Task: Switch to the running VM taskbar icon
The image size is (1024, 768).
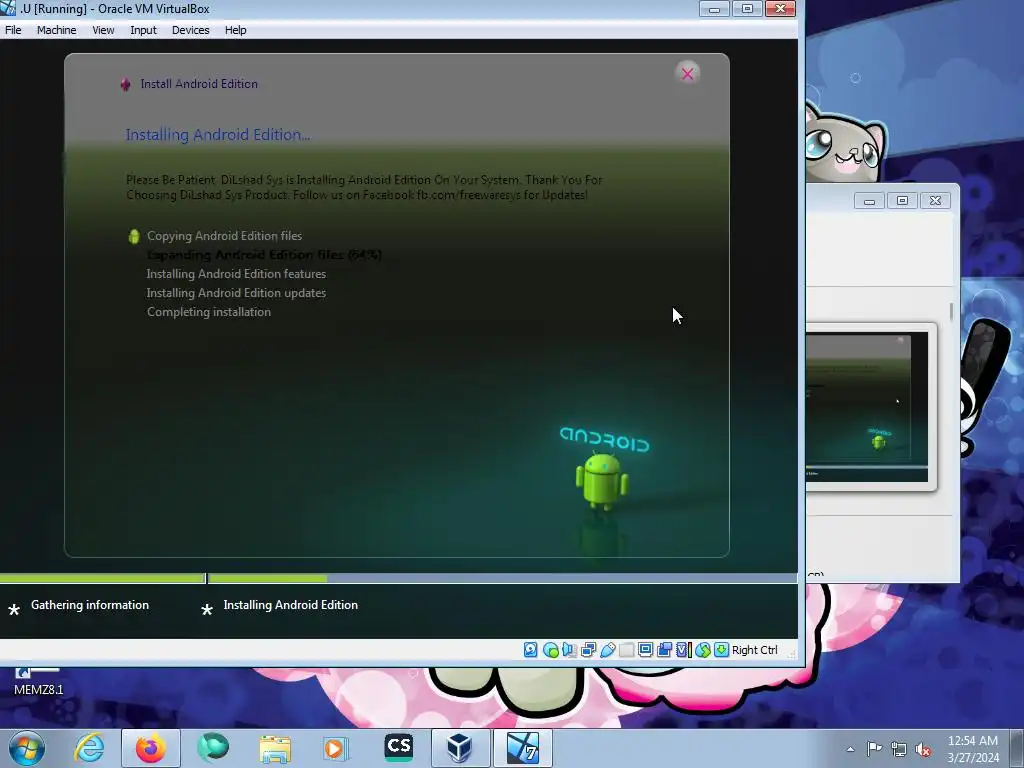Action: click(x=522, y=748)
